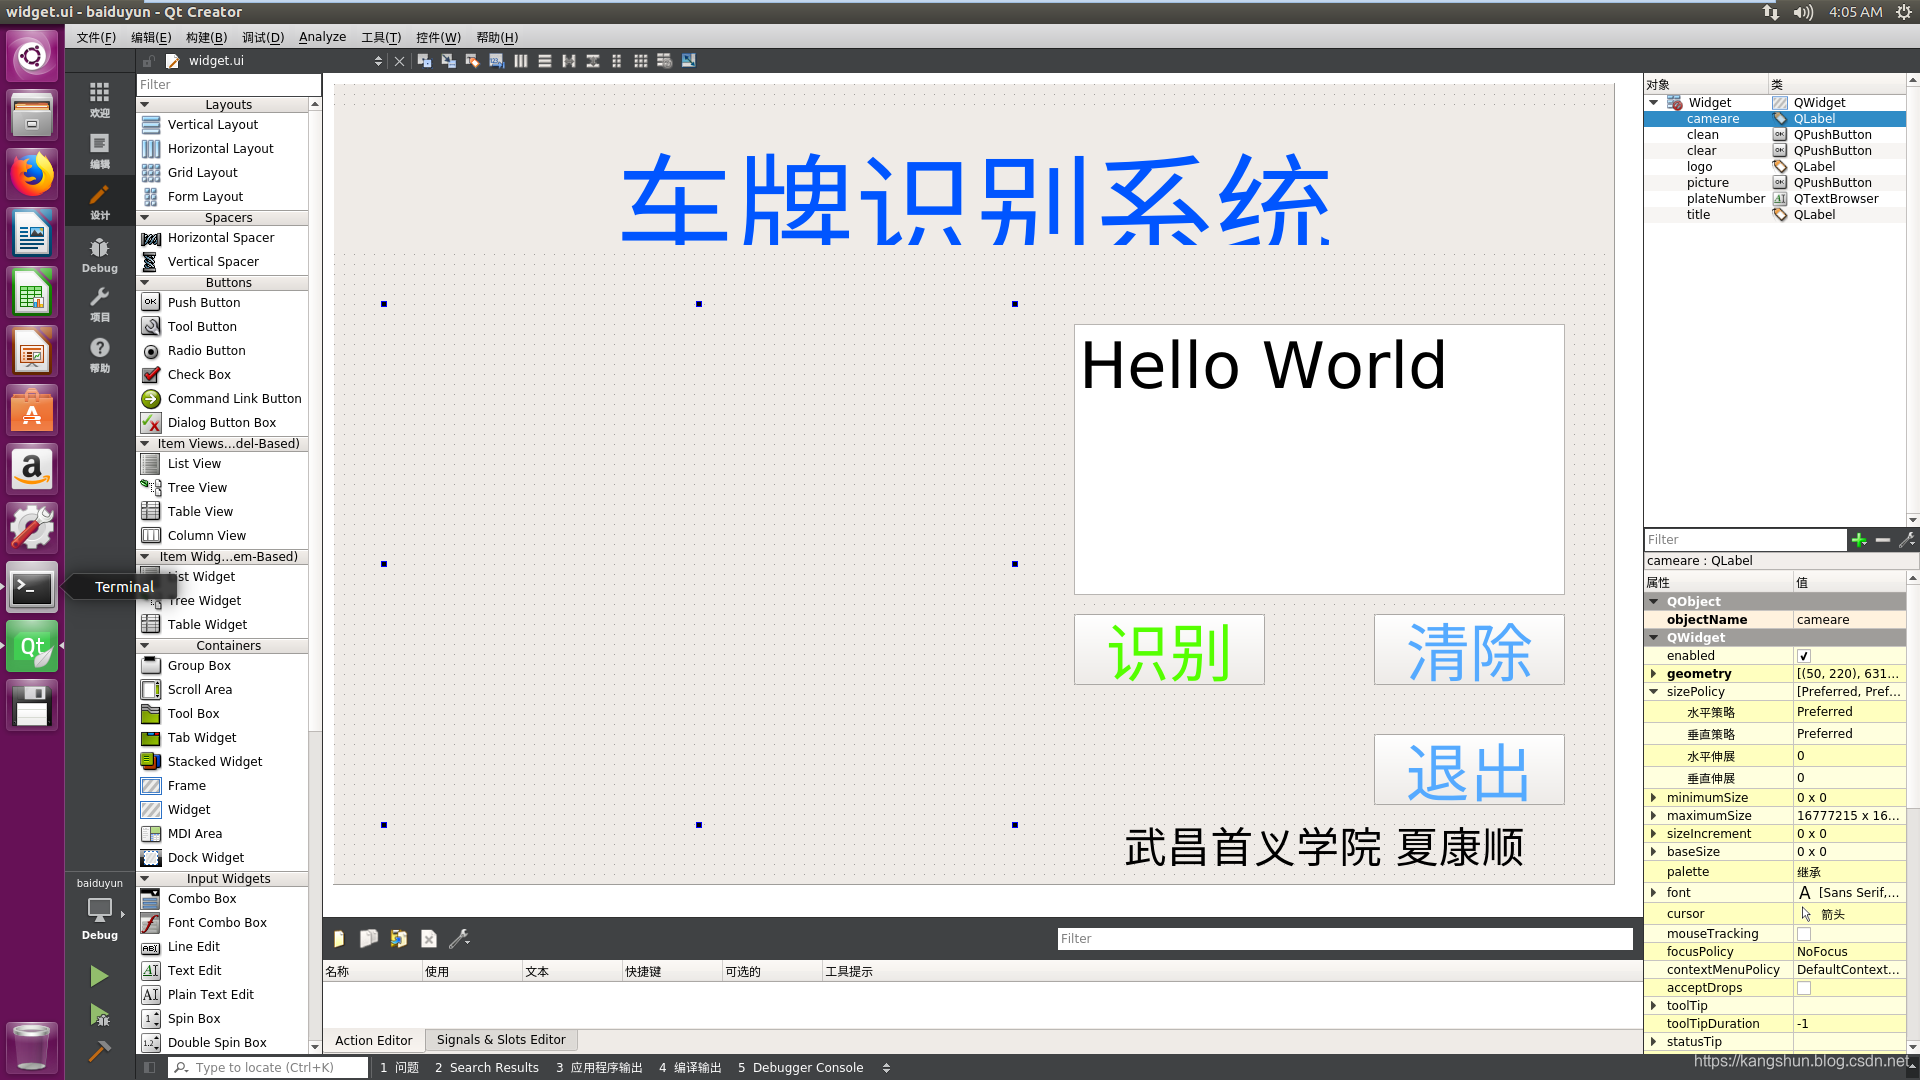Remove dynamic property with minus icon
This screenshot has width=1920, height=1080.
(x=1883, y=540)
